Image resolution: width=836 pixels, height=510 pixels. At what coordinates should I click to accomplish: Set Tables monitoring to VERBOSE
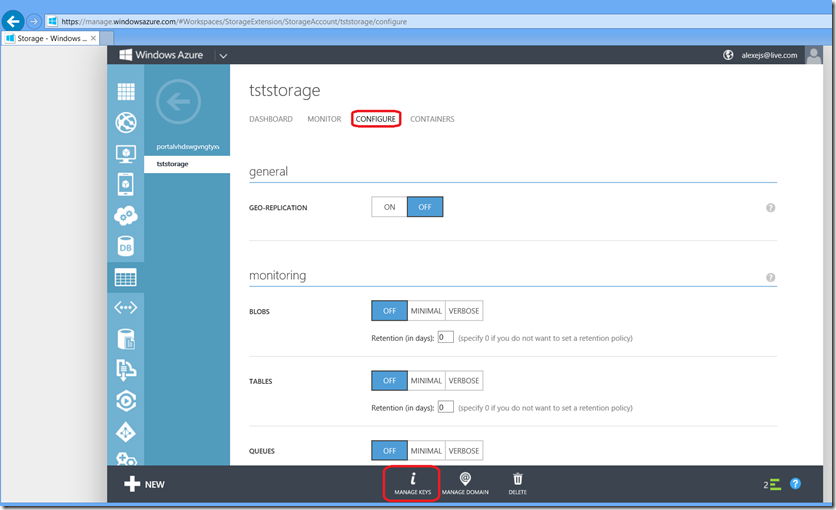[464, 381]
